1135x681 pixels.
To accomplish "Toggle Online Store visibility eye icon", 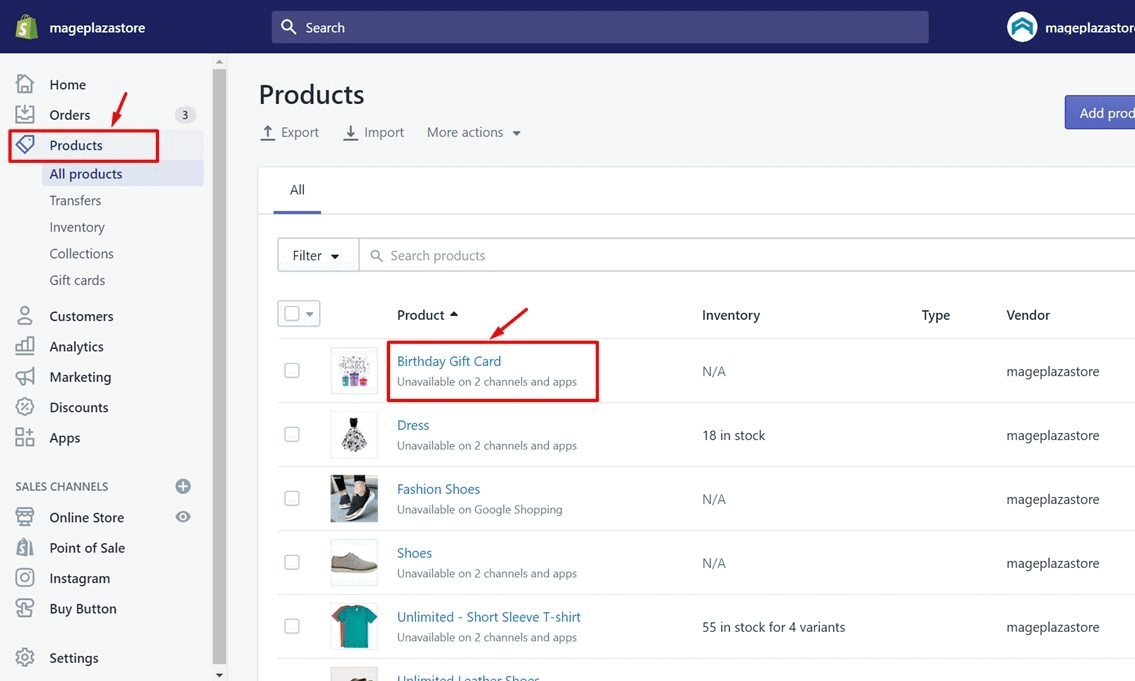I will pos(182,517).
